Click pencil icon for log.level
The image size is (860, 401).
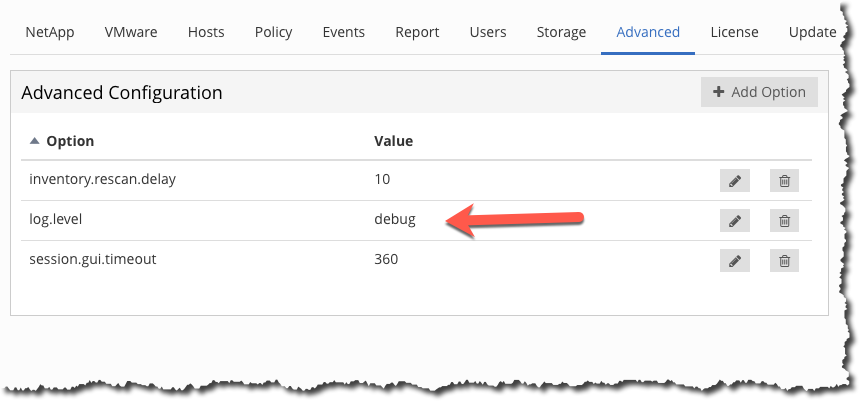734,220
